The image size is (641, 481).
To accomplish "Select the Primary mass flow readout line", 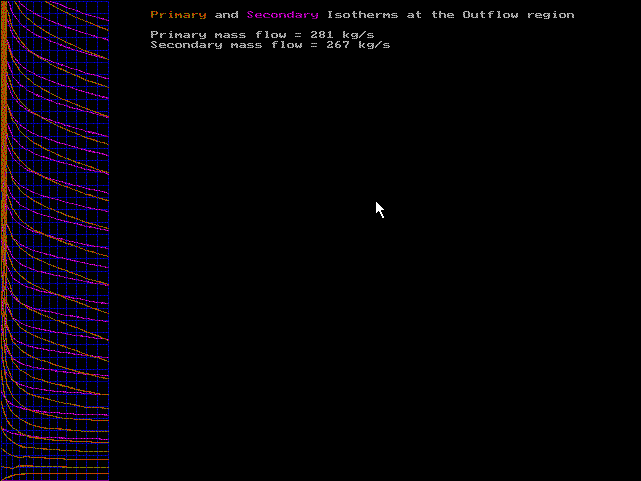I will [262, 35].
